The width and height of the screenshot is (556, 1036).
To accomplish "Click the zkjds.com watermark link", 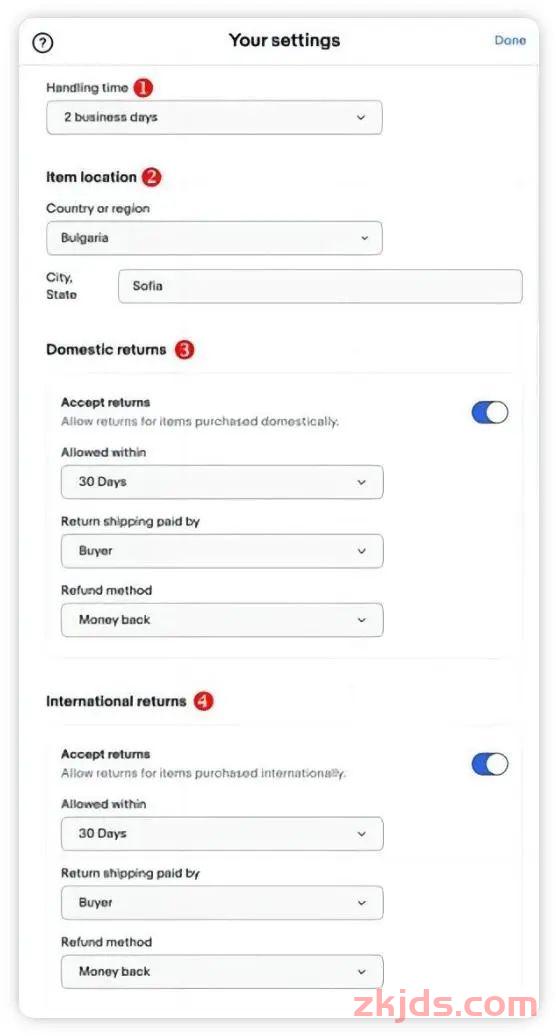I will click(445, 1006).
